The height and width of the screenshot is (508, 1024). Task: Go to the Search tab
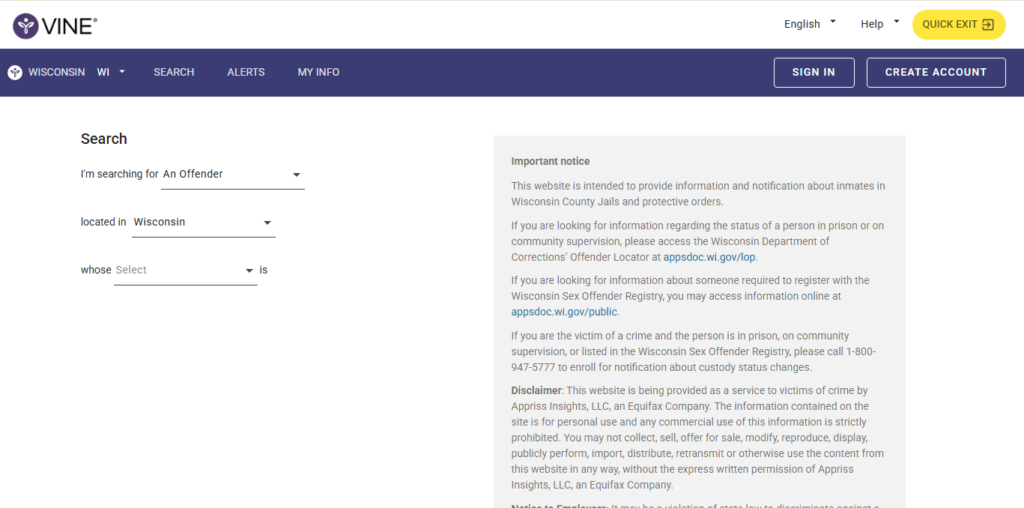pyautogui.click(x=174, y=73)
